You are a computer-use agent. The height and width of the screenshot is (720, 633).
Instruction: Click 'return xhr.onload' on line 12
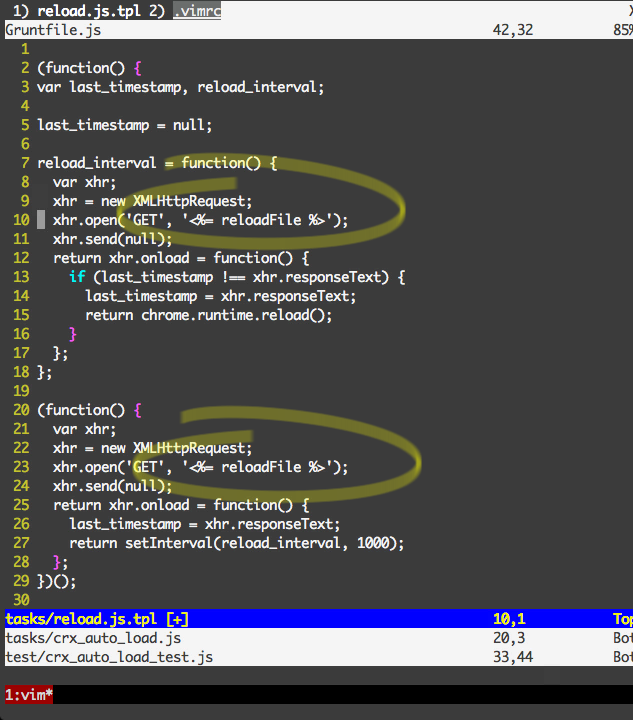click(121, 258)
